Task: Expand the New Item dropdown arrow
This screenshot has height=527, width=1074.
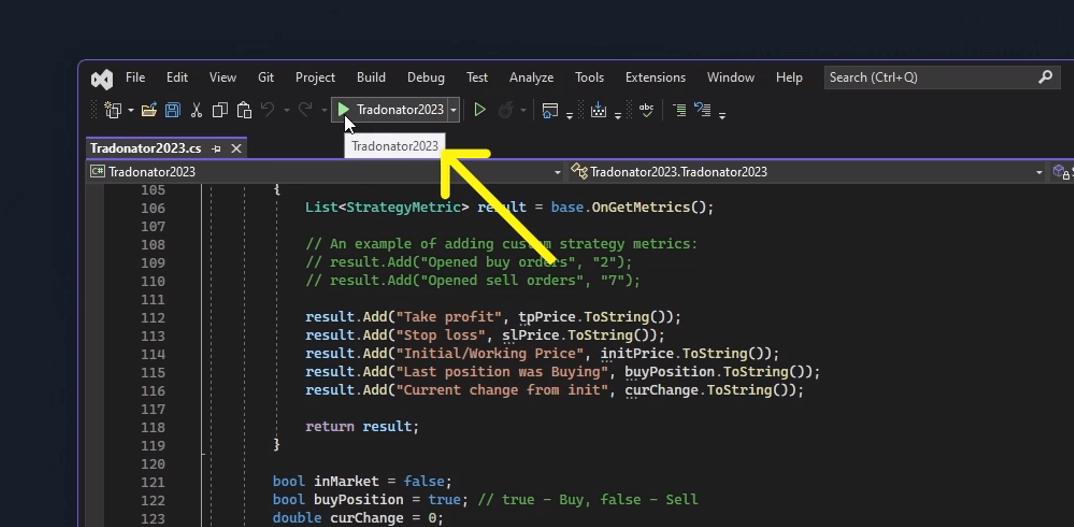Action: coord(130,111)
